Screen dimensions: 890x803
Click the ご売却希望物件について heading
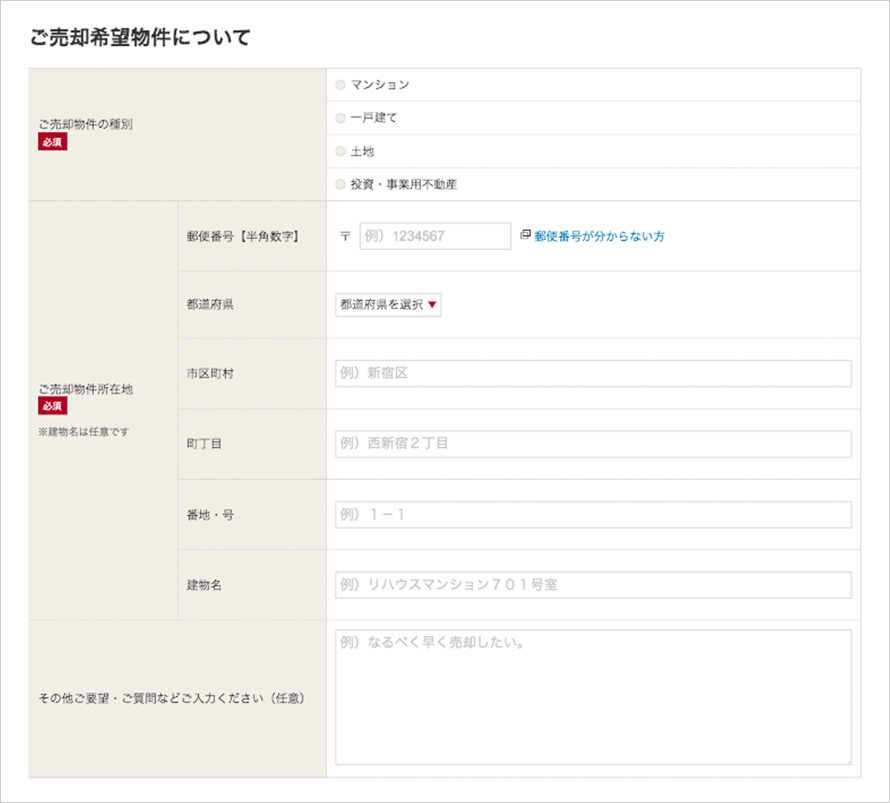pyautogui.click(x=143, y=39)
